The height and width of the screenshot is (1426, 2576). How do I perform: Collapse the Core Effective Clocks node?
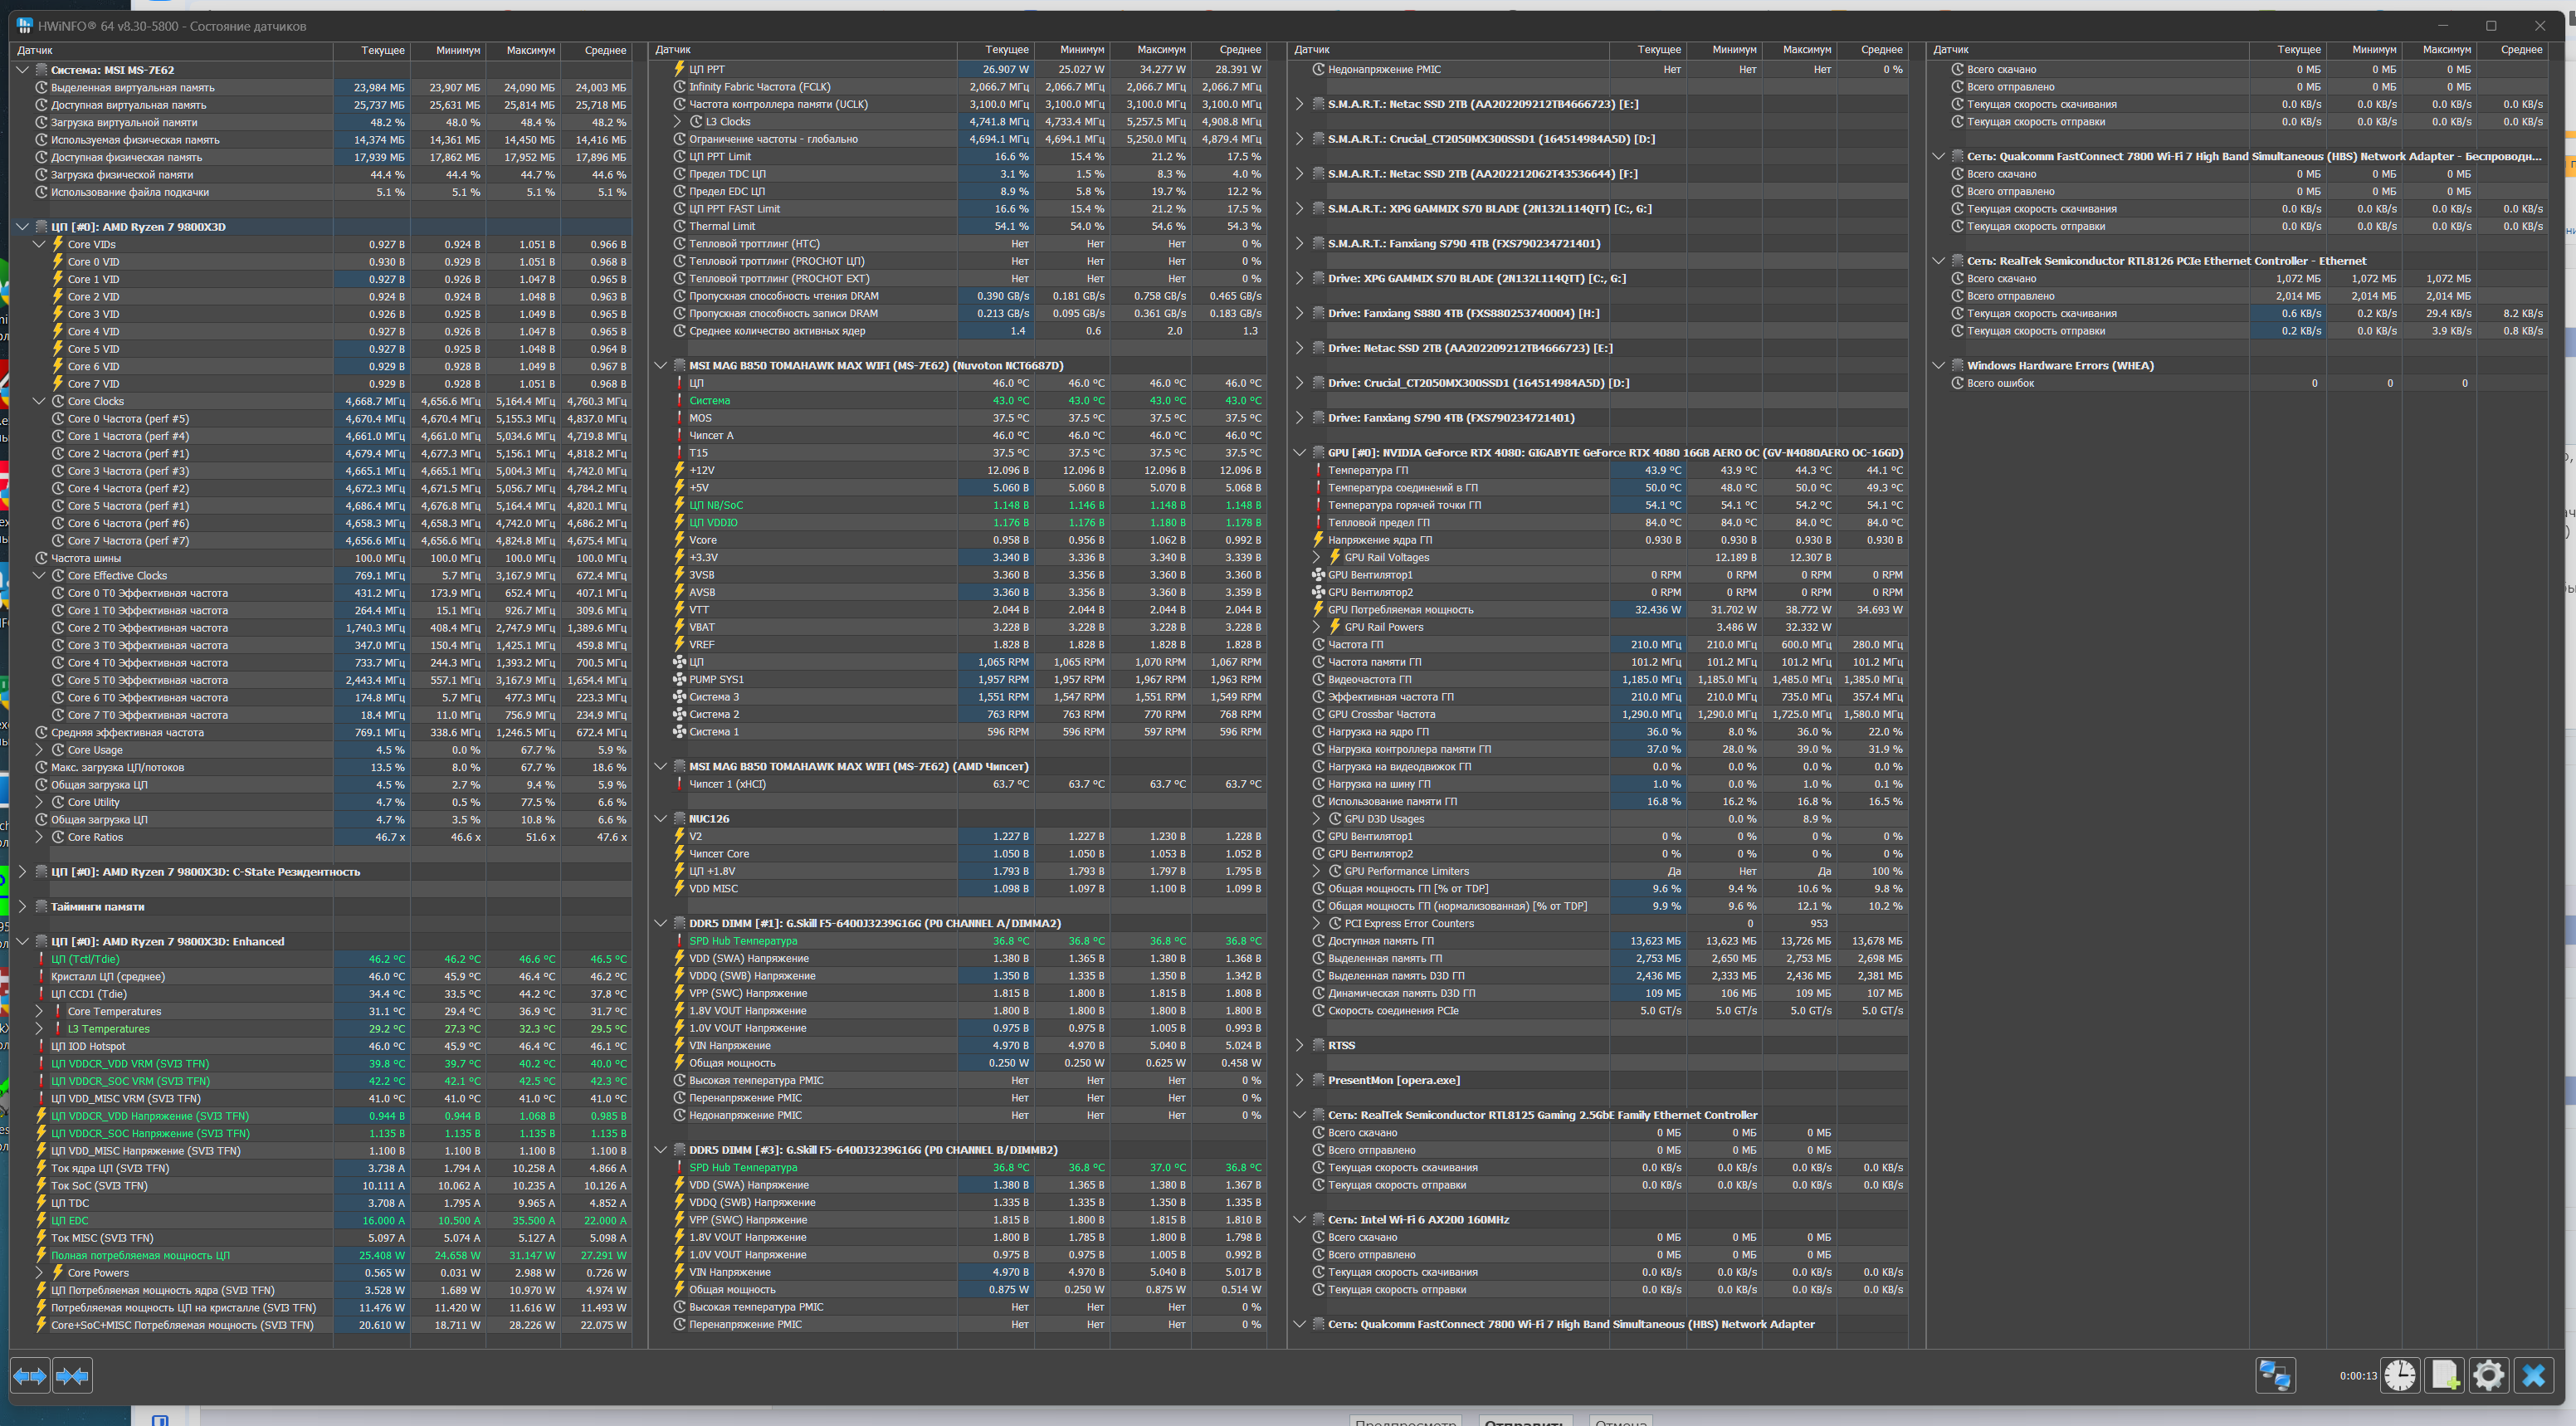pyautogui.click(x=39, y=576)
